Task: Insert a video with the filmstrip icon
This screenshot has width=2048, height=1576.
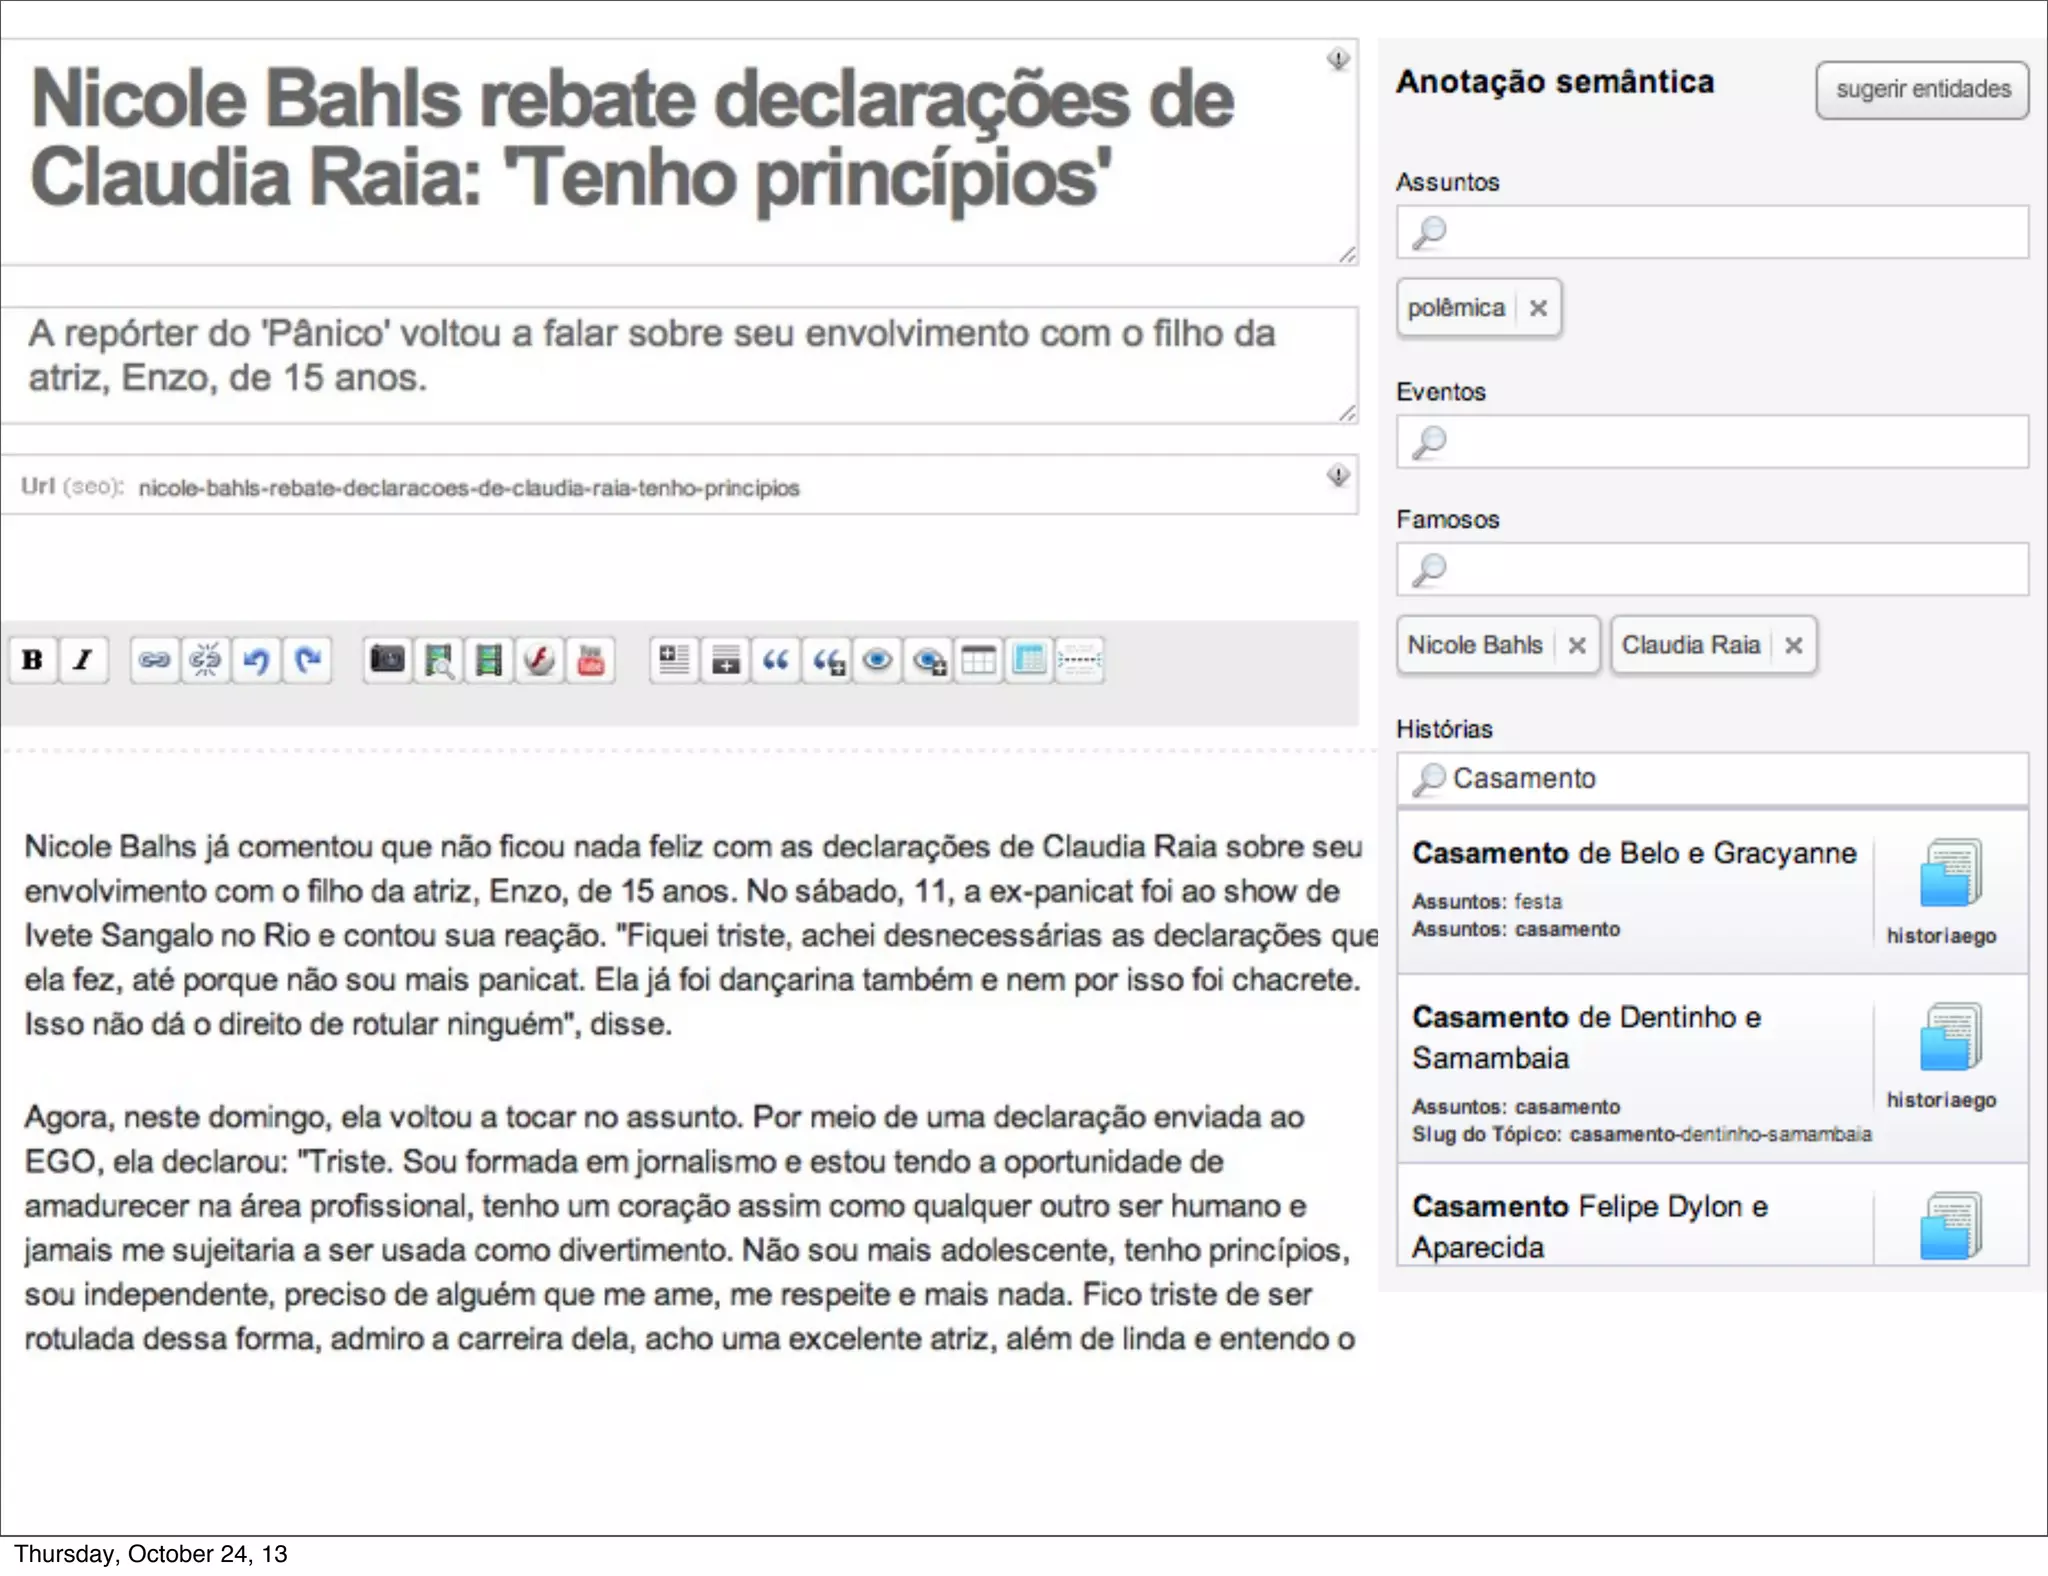Action: coord(489,660)
